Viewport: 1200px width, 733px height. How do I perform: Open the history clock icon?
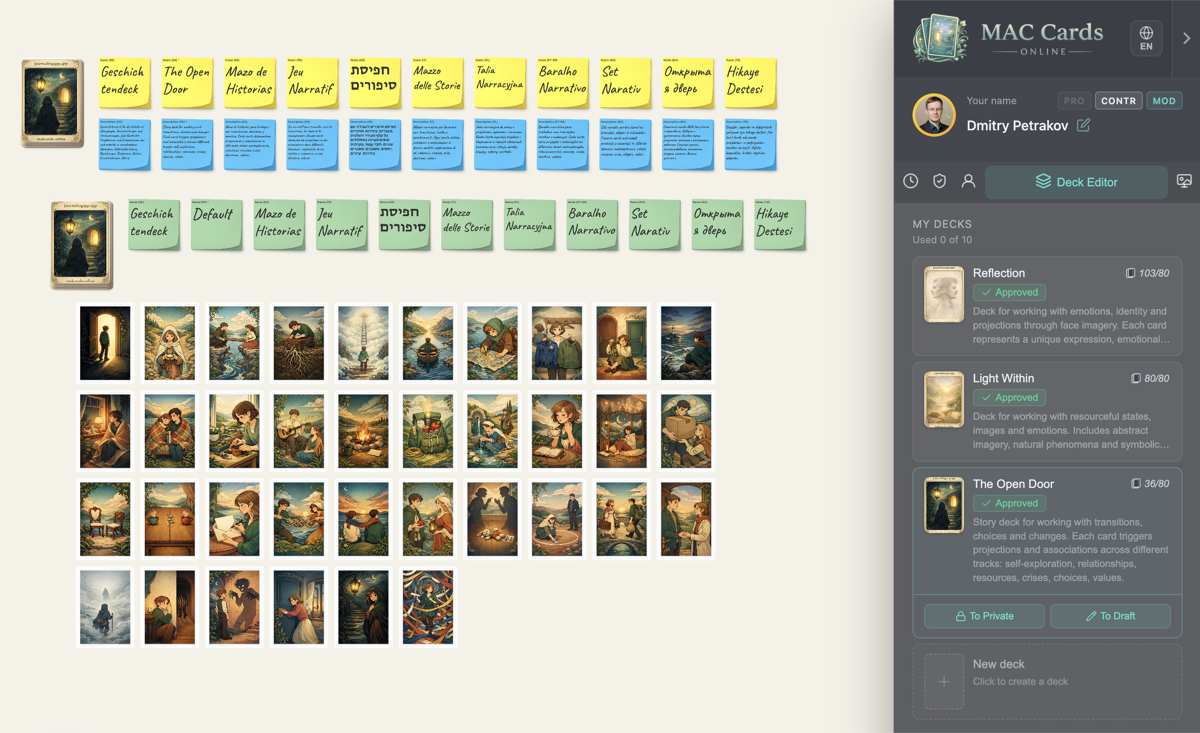click(910, 182)
